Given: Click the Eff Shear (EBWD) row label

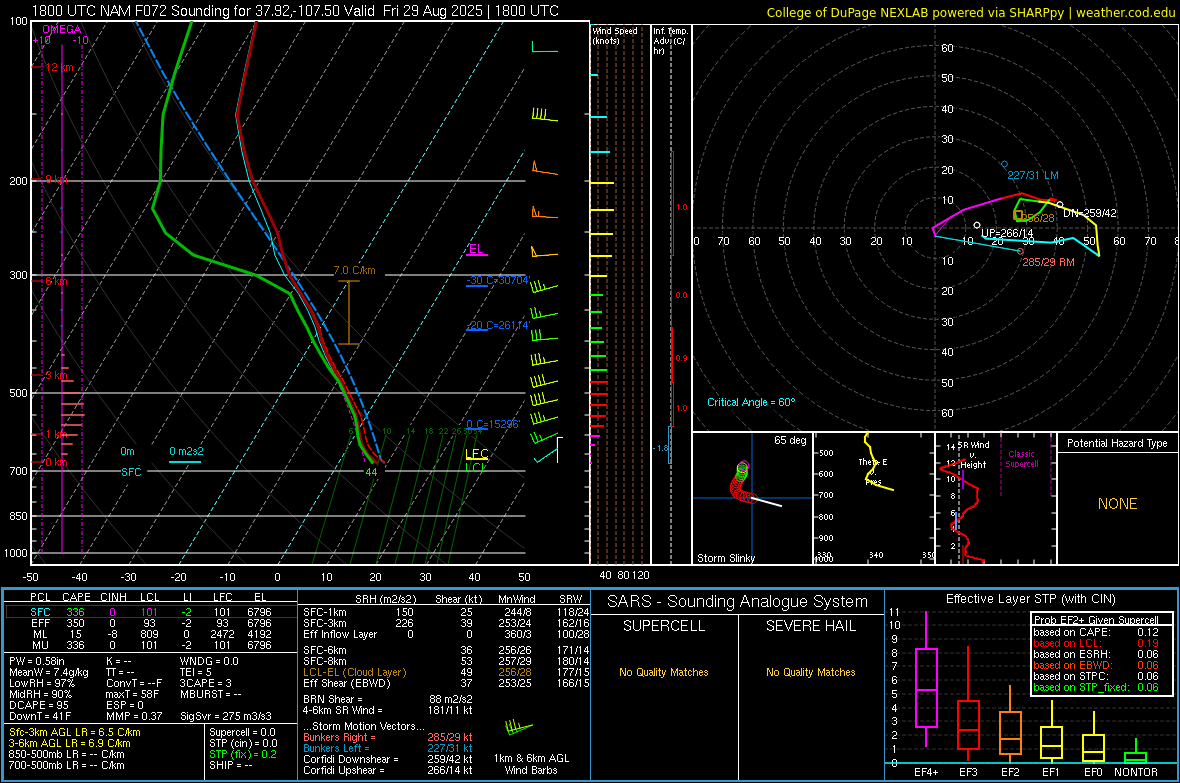Looking at the screenshot, I should click(347, 683).
